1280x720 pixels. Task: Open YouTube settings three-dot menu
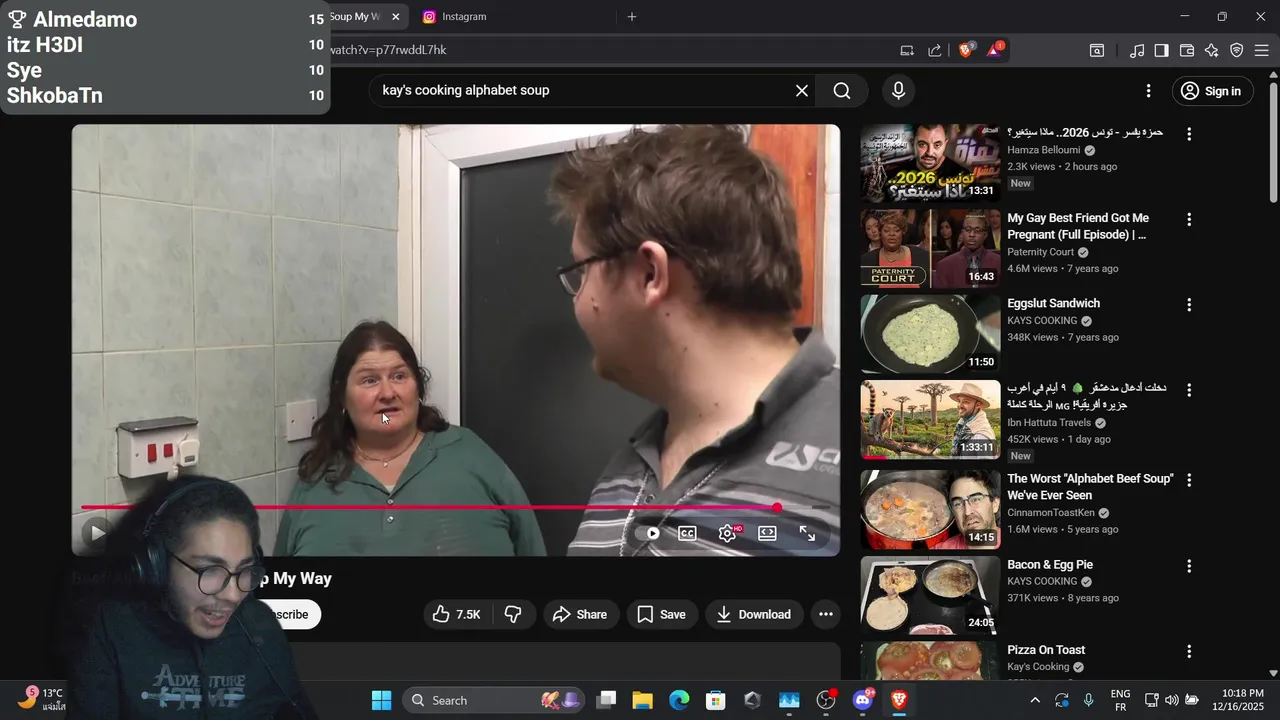pyautogui.click(x=1148, y=91)
